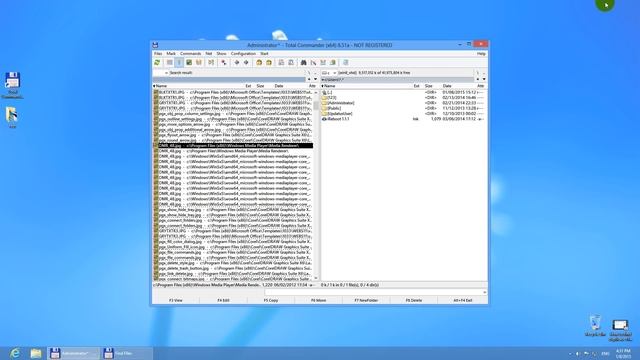Click into the command line input field

[x=373, y=292]
